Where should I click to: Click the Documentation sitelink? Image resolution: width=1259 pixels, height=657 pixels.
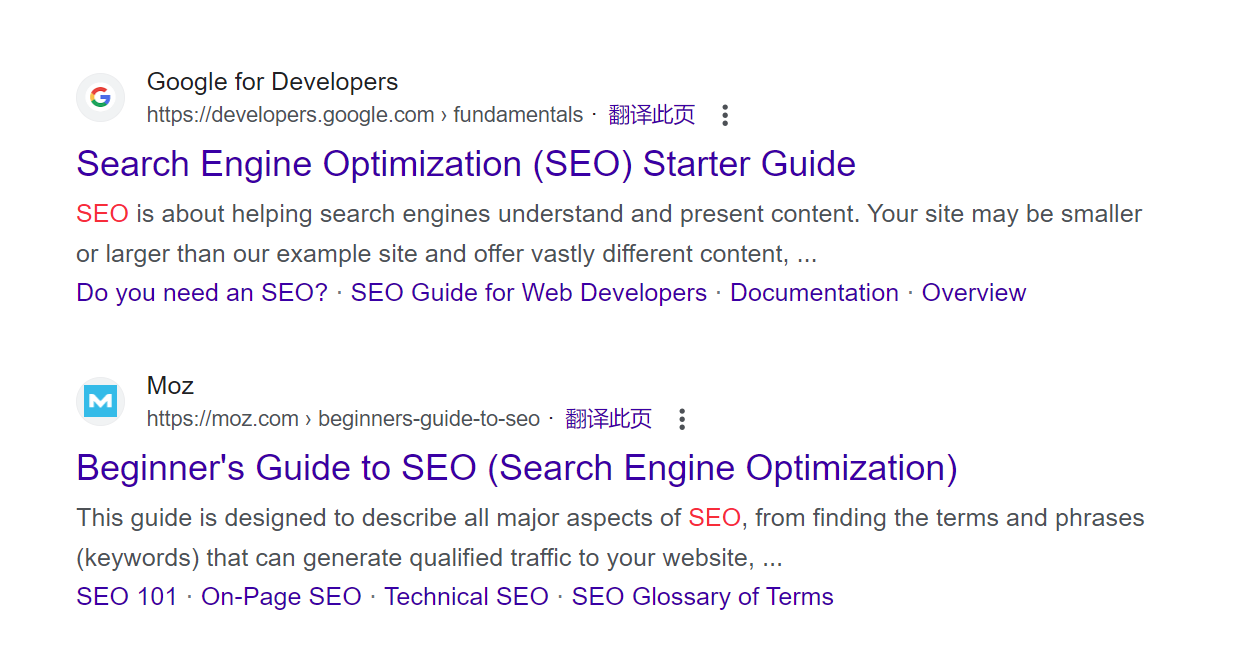[x=814, y=292]
